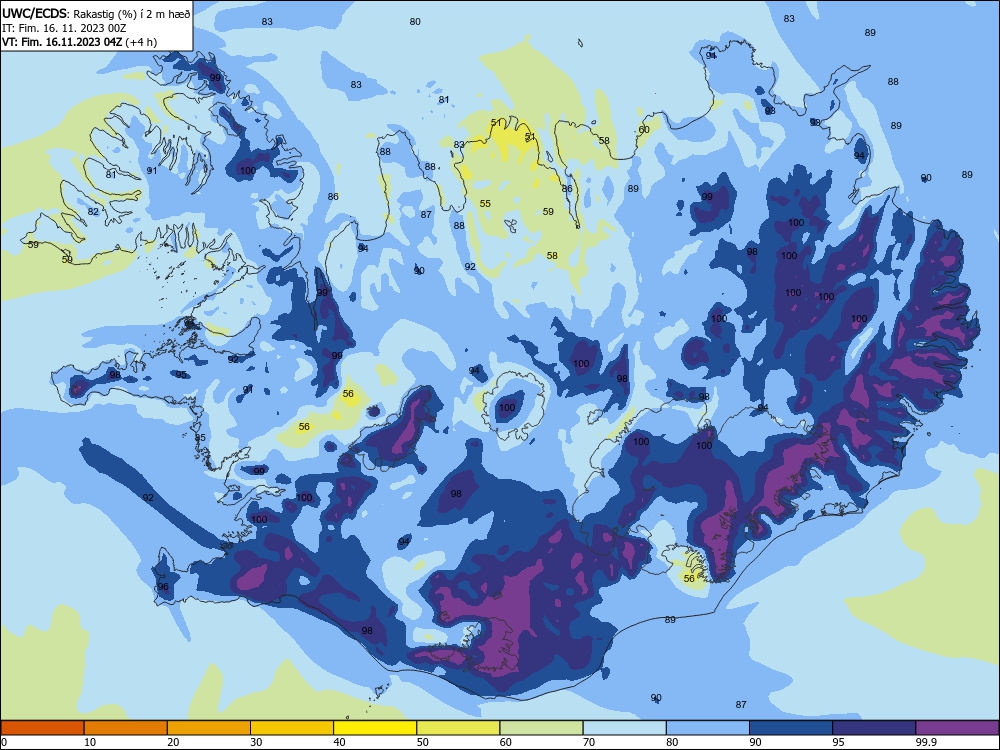Click the 20–30 amber legend swatch
The height and width of the screenshot is (750, 1000).
(x=209, y=728)
